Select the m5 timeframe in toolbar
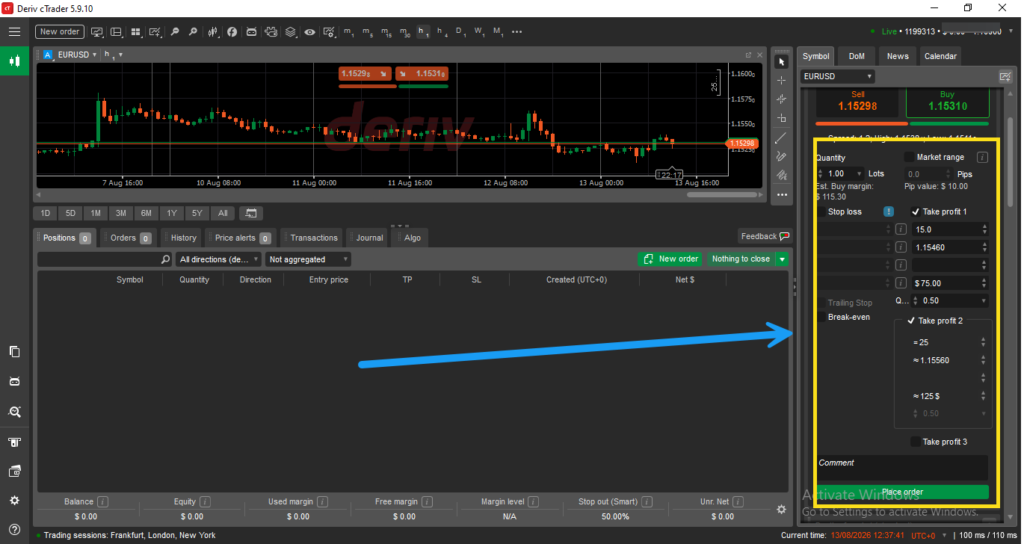The width and height of the screenshot is (1024, 544). pyautogui.click(x=367, y=31)
